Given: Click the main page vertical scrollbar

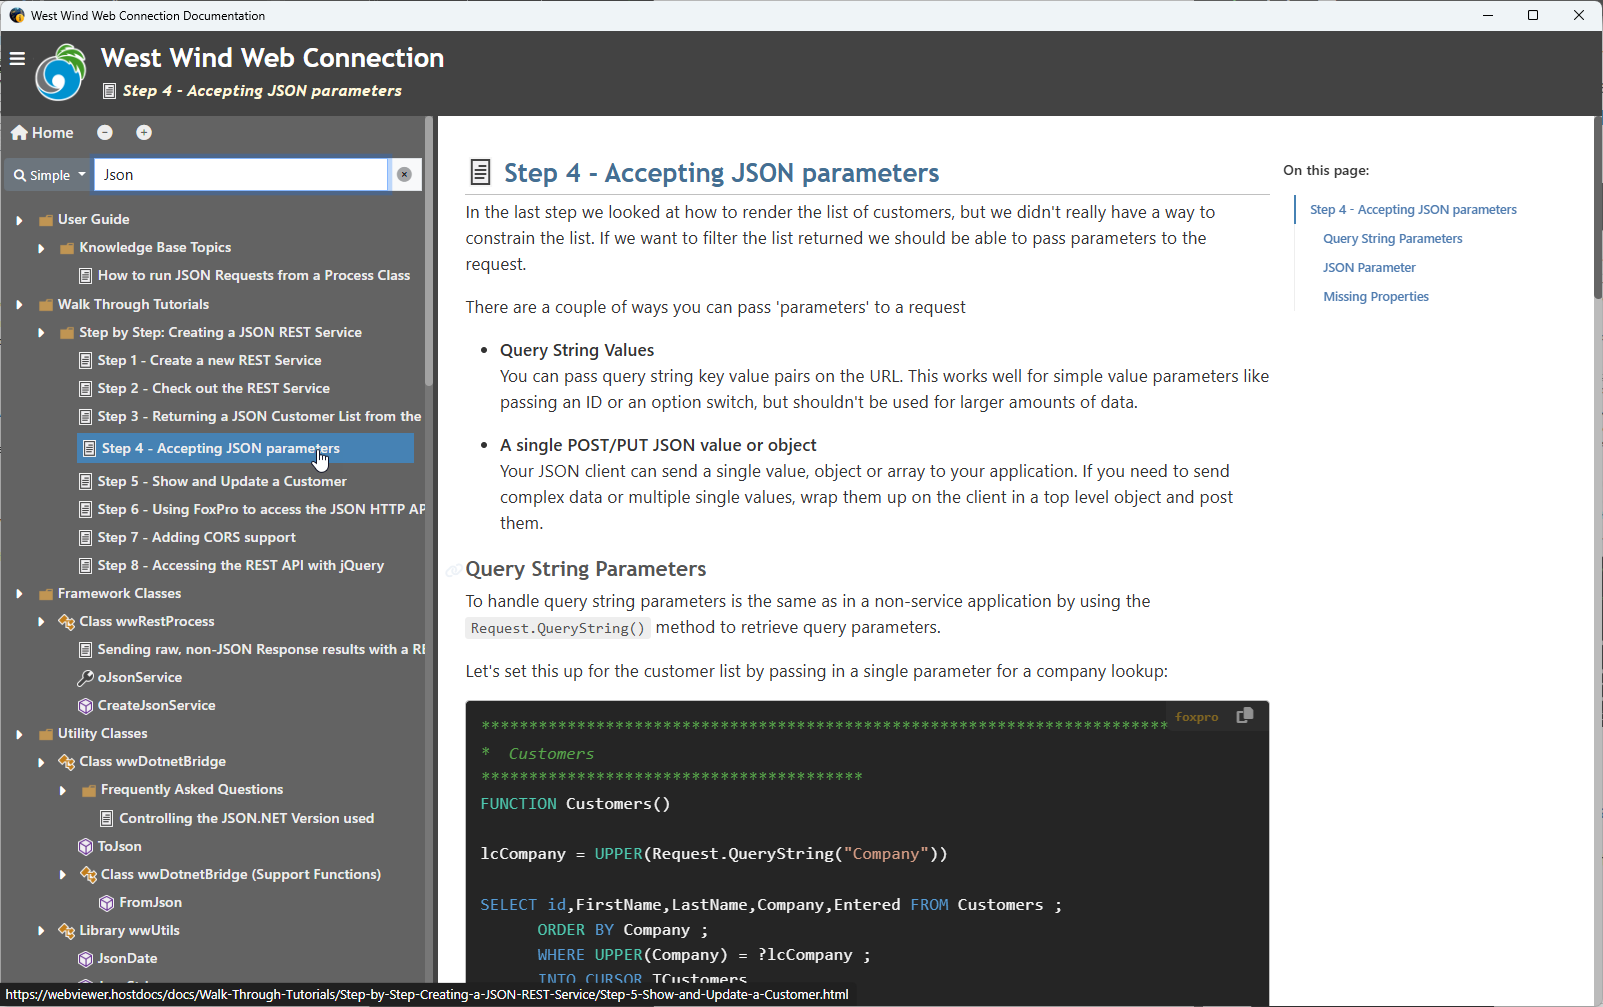Looking at the screenshot, I should point(1597,207).
